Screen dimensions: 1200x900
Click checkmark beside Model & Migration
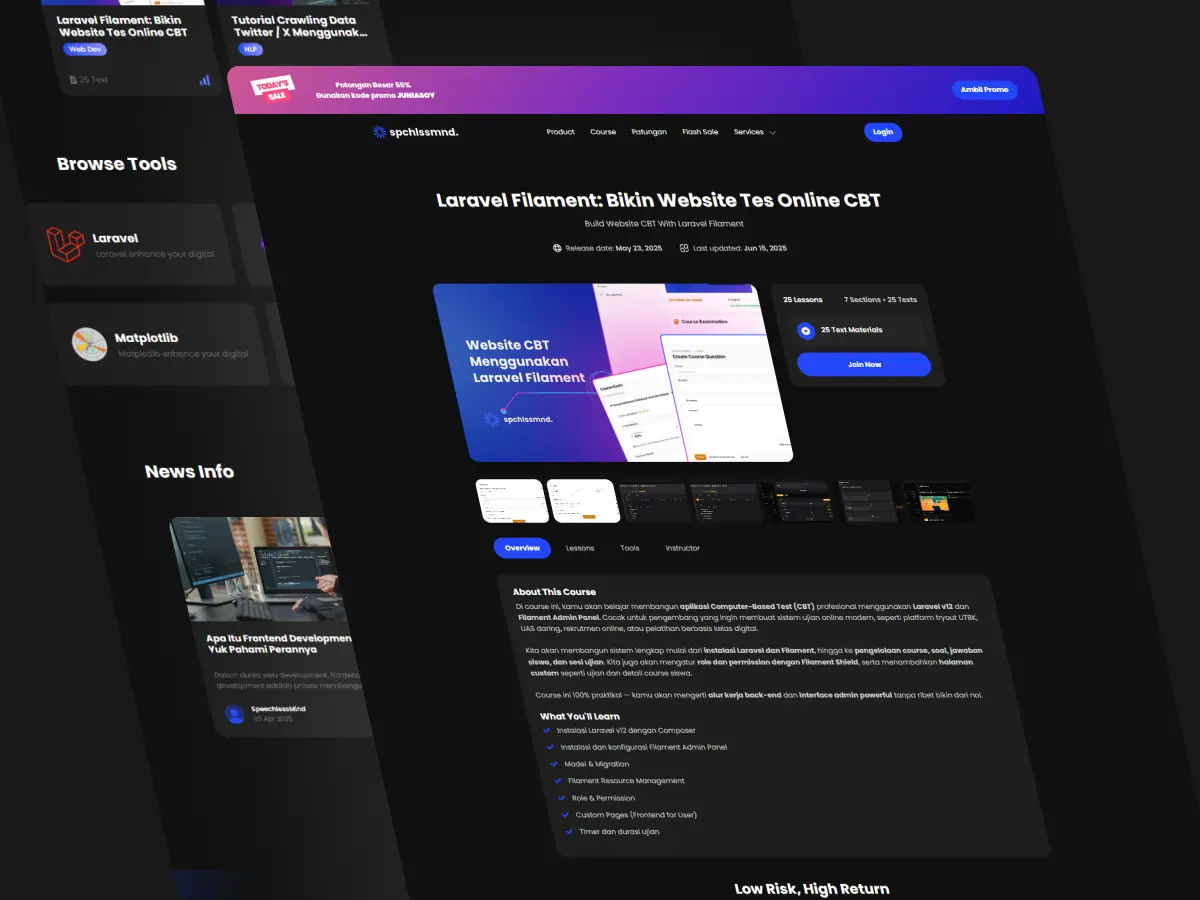pyautogui.click(x=554, y=764)
